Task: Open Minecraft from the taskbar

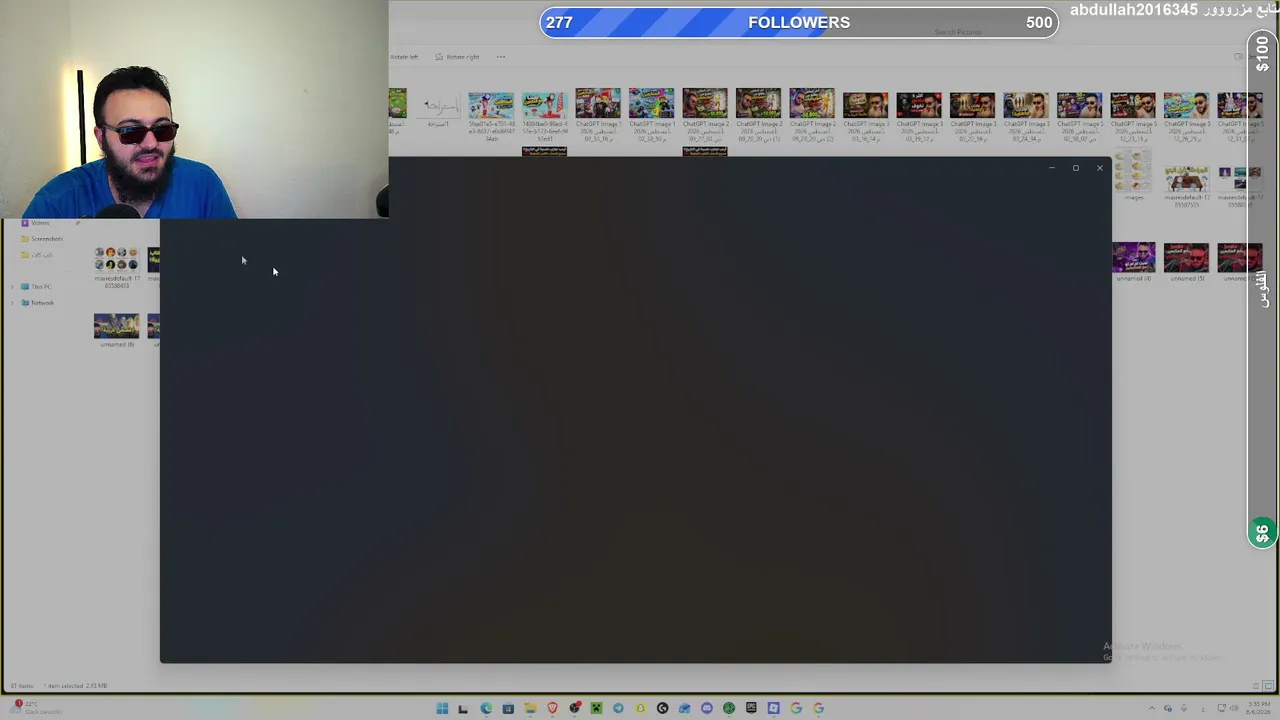Action: (x=596, y=708)
